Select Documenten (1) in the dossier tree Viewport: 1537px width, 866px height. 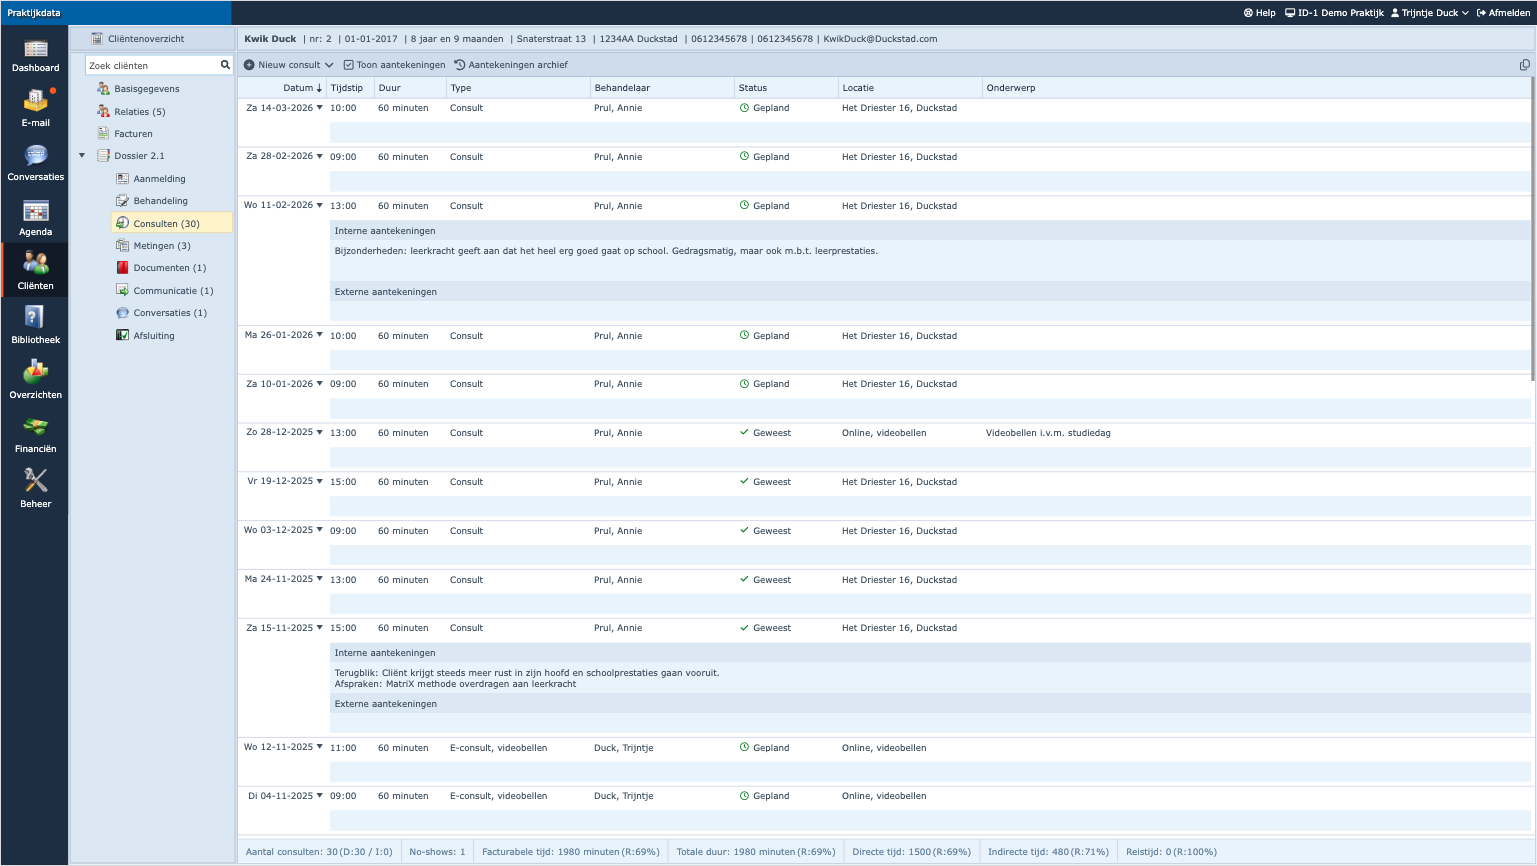click(x=169, y=268)
